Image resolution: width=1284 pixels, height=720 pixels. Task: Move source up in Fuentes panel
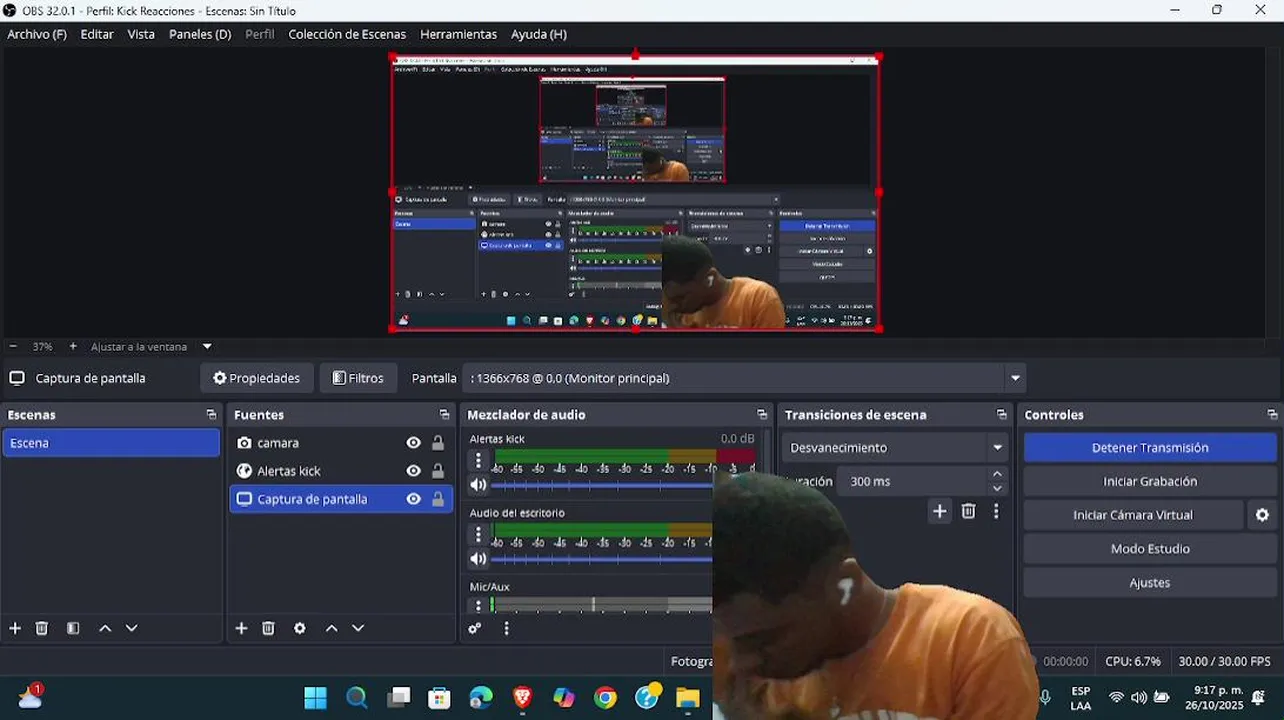tap(332, 628)
